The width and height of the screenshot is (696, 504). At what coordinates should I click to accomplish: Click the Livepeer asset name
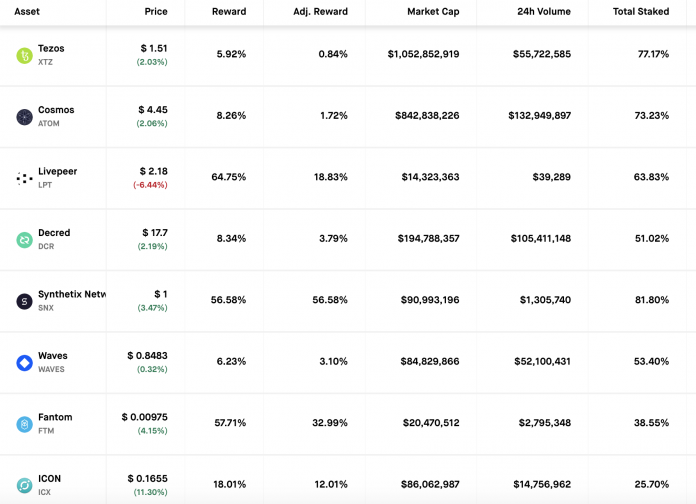click(57, 171)
